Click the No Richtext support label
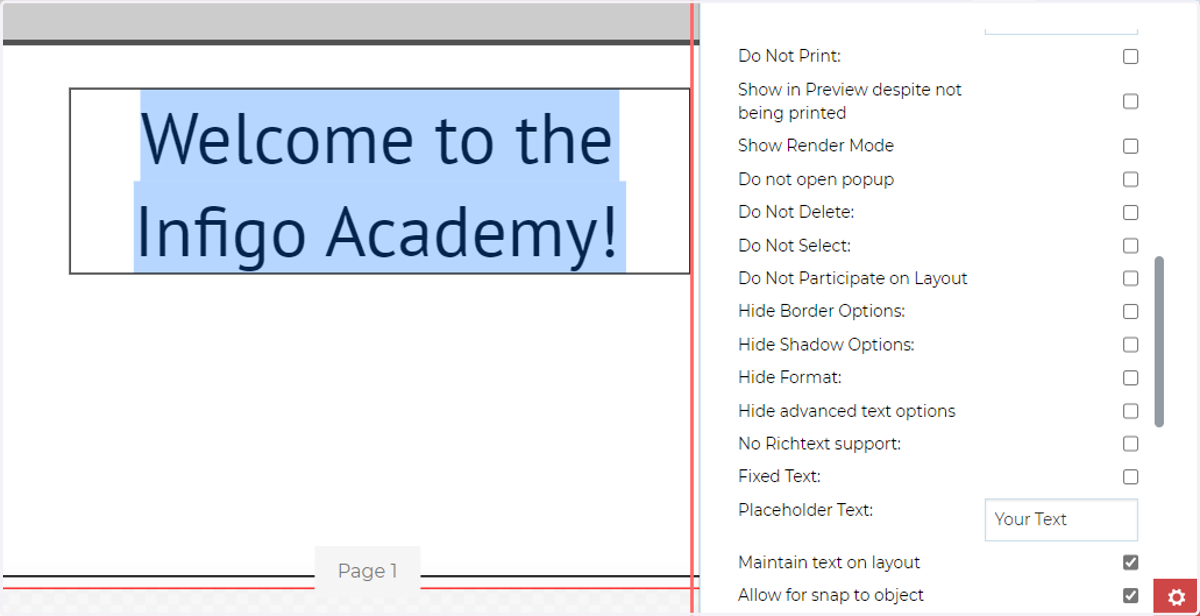 click(x=819, y=444)
